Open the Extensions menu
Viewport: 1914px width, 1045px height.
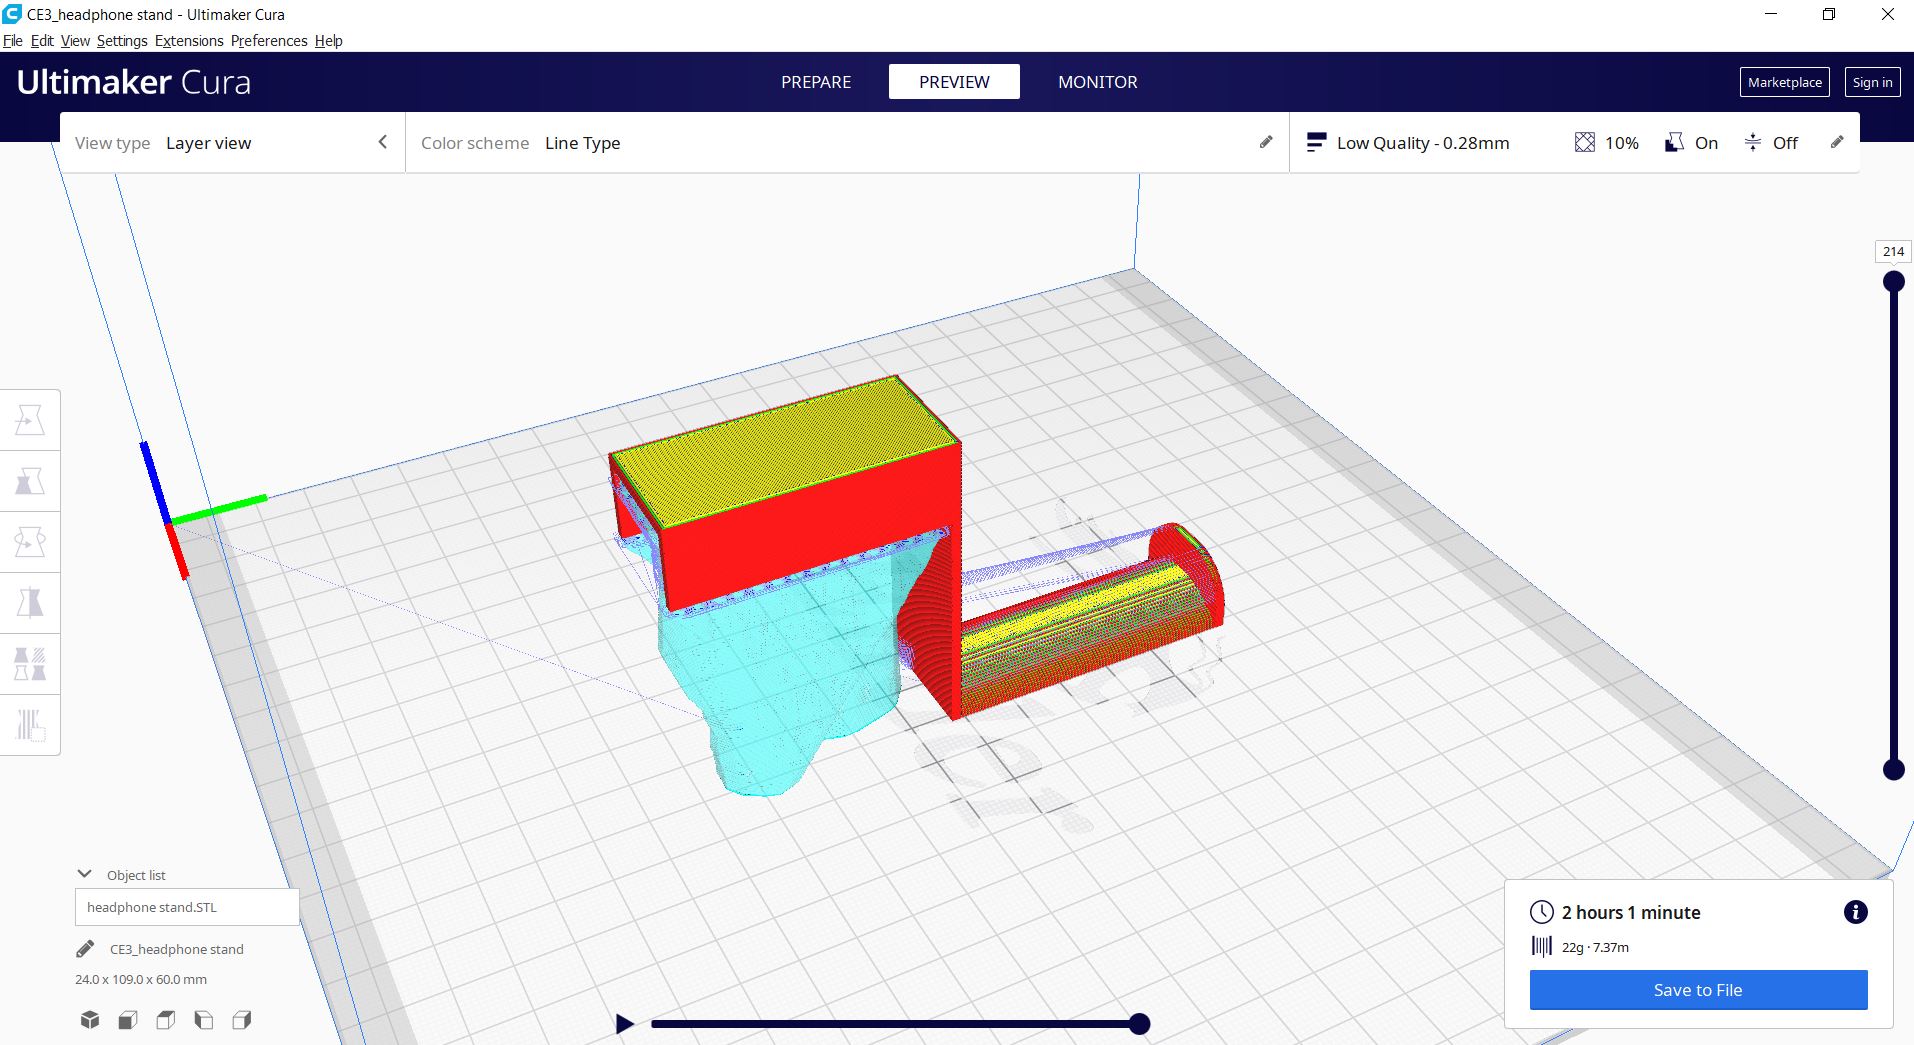(189, 41)
